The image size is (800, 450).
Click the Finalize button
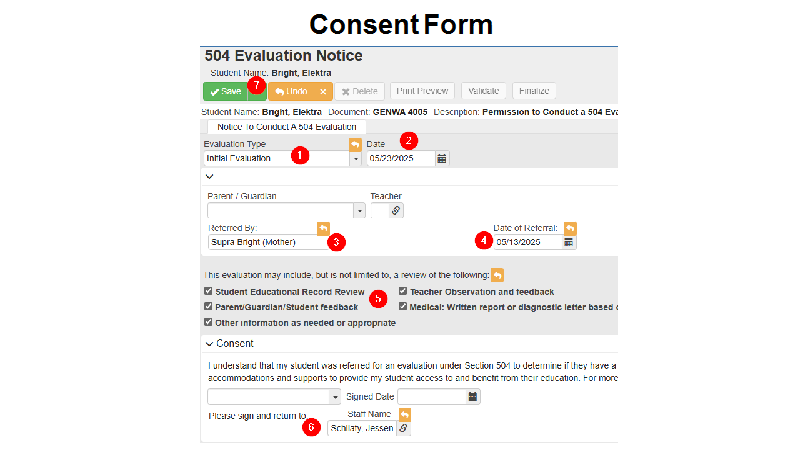(x=534, y=91)
